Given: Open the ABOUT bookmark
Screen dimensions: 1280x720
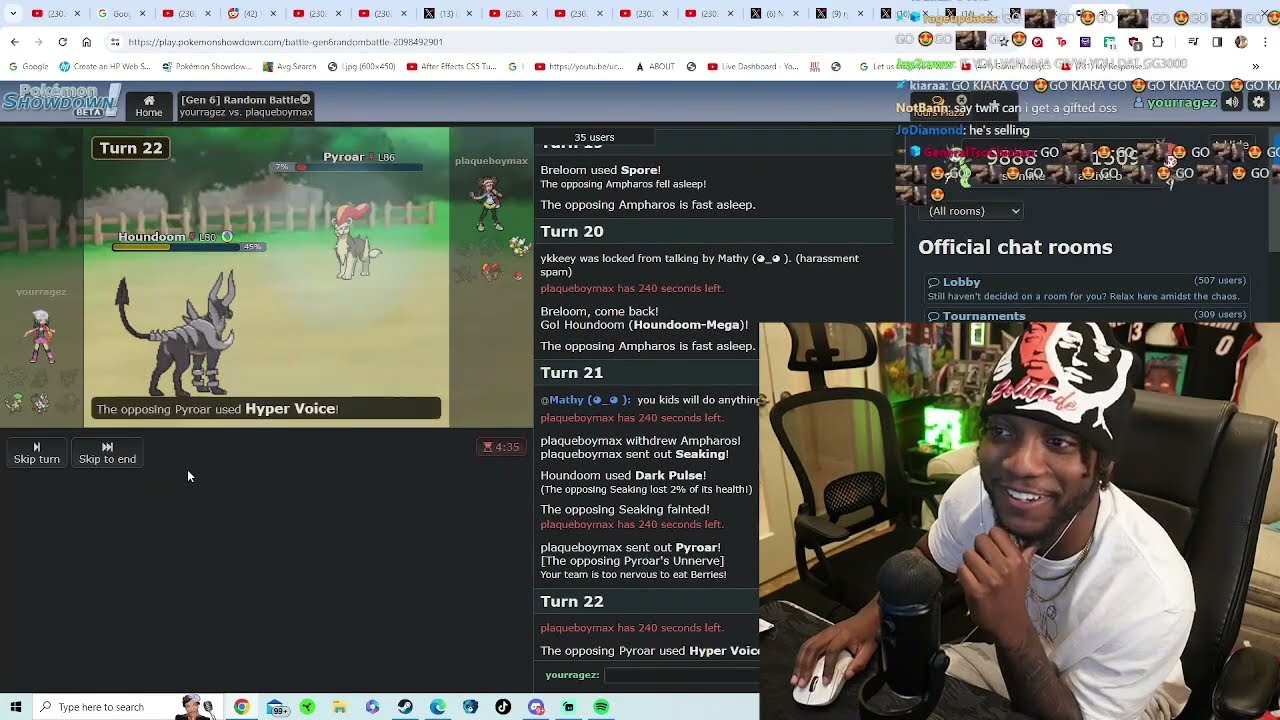Looking at the screenshot, I should click(x=655, y=67).
